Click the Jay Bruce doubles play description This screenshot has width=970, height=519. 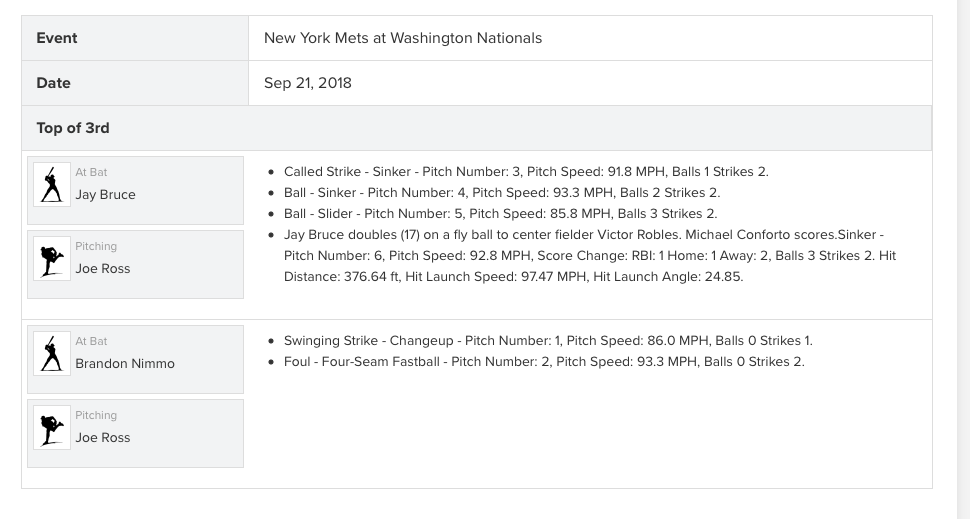point(590,256)
